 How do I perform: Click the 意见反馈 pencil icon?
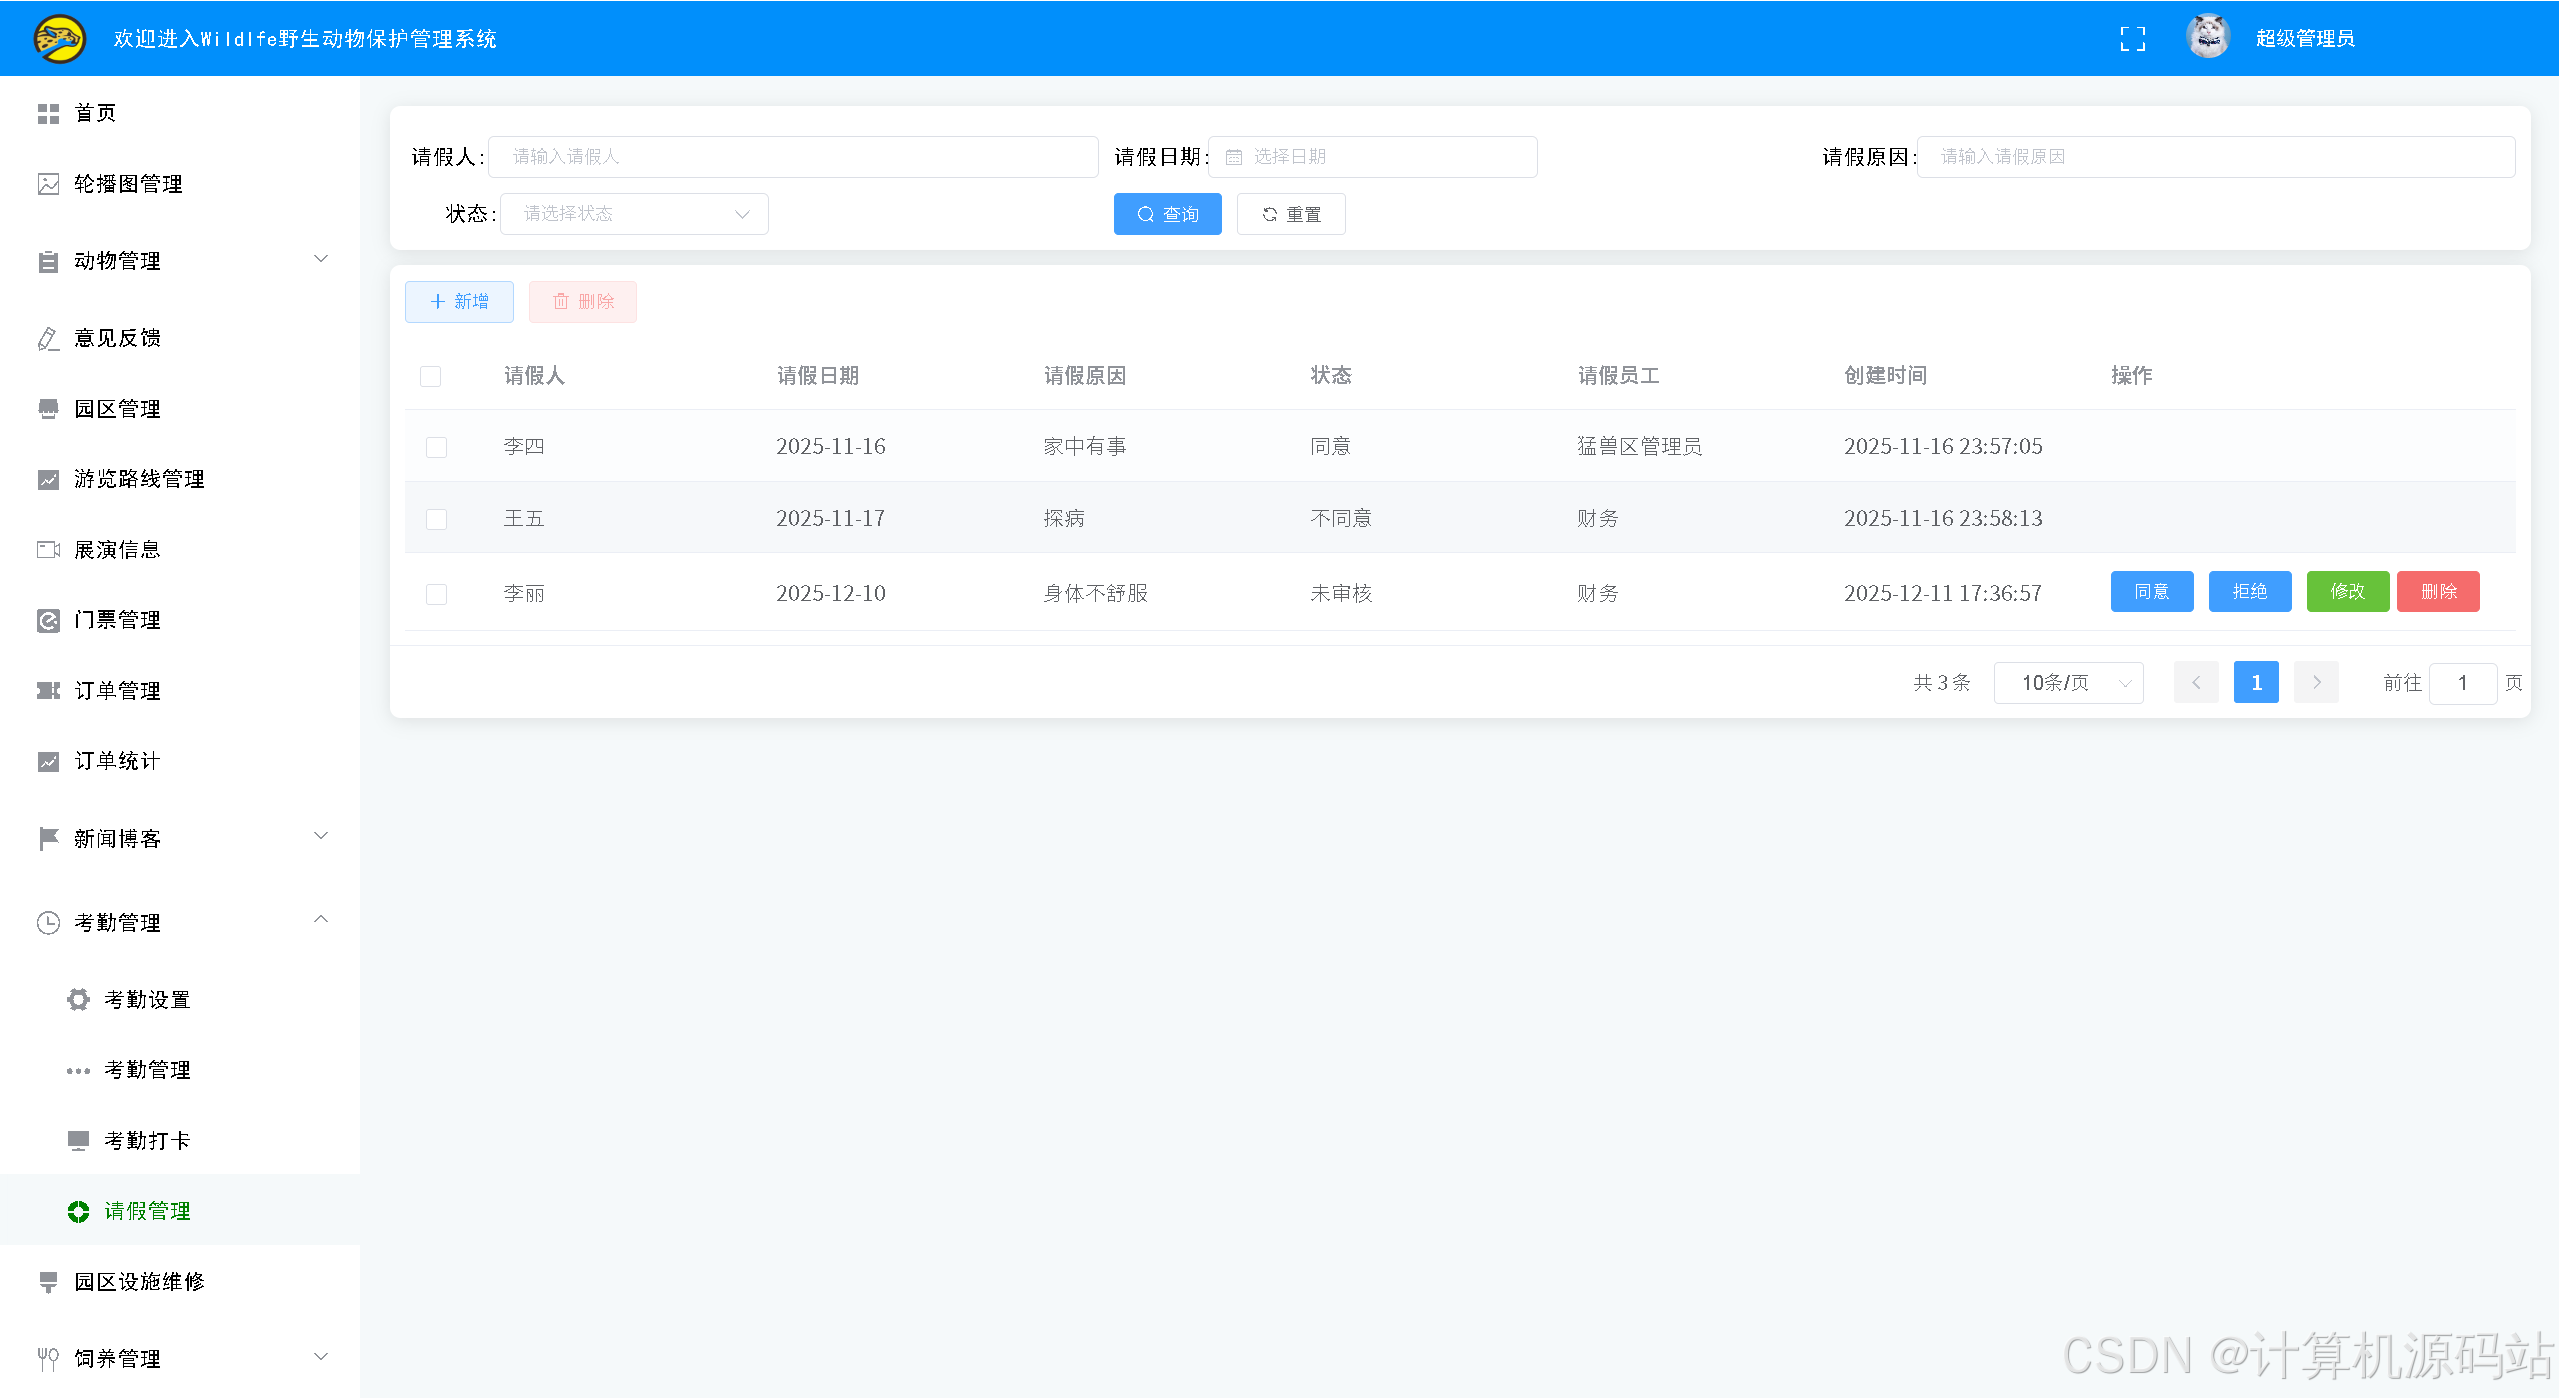[x=48, y=339]
